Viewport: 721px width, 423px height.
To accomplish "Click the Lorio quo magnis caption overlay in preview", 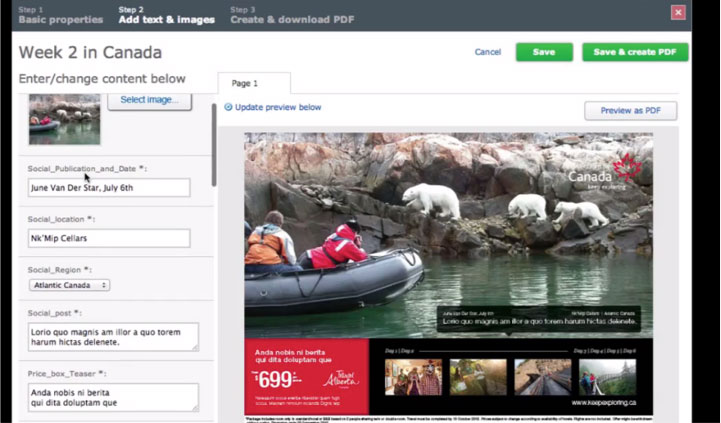I will point(538,319).
